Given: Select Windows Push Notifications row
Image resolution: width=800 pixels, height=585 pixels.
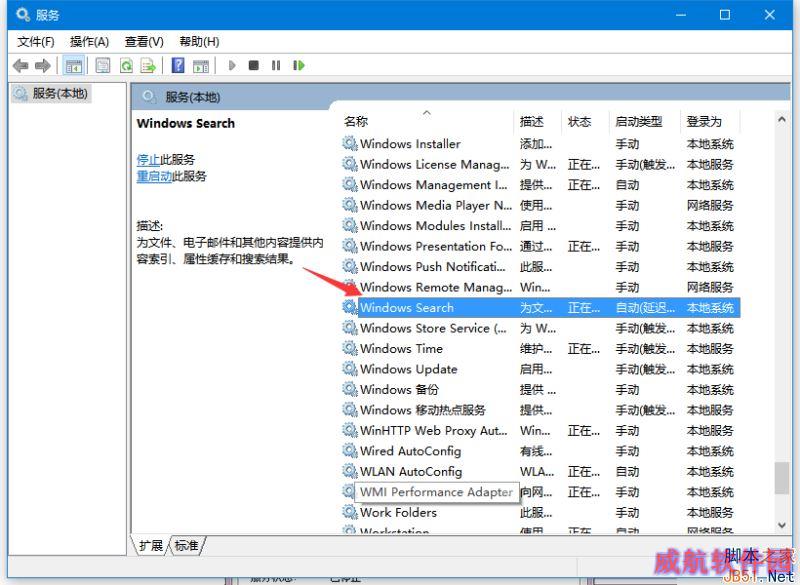Looking at the screenshot, I should click(x=539, y=266).
